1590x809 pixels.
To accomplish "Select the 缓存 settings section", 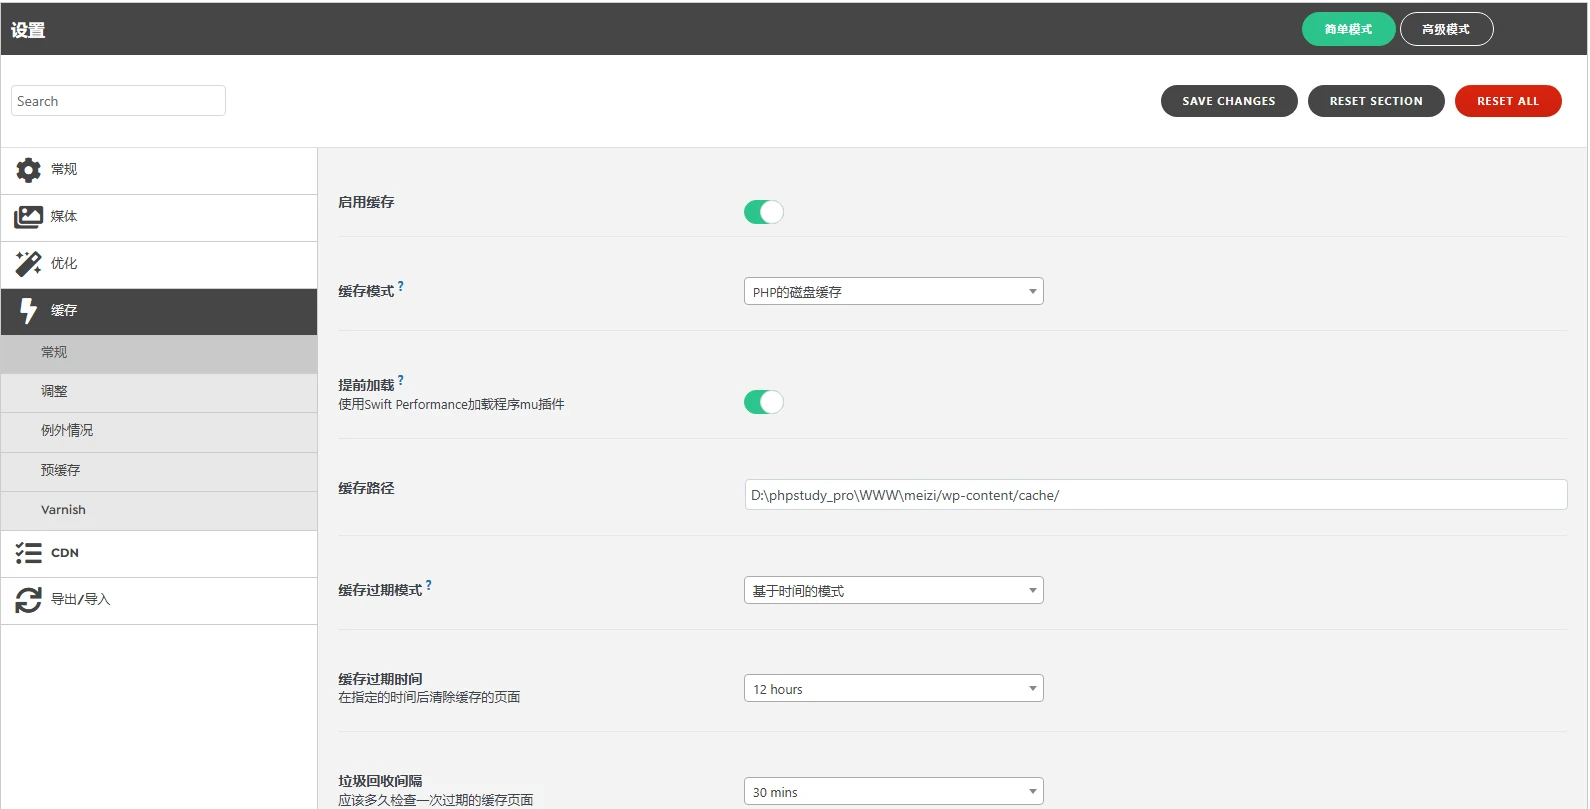I will 159,312.
